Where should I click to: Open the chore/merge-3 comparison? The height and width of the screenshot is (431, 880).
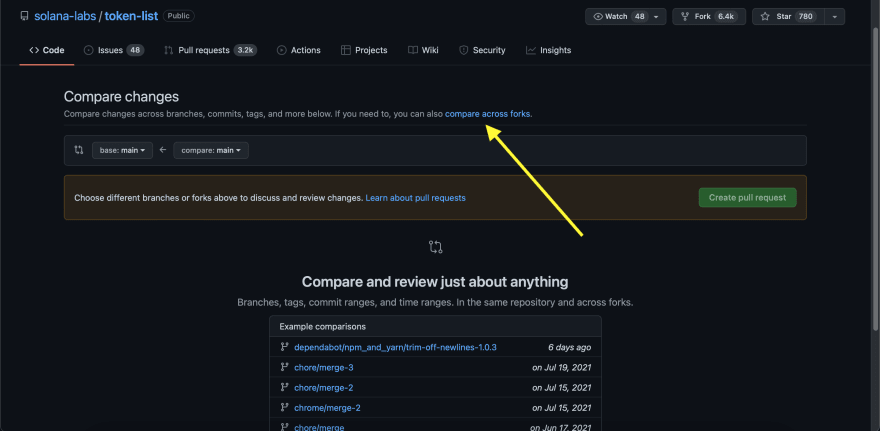point(323,368)
